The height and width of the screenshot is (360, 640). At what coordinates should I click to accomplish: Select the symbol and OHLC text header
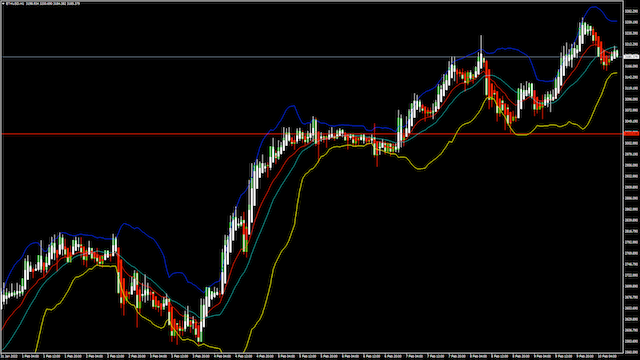[x=42, y=4]
